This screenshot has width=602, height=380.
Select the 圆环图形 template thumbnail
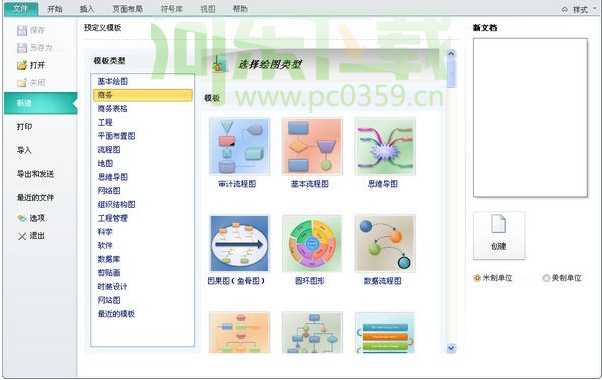[x=312, y=243]
